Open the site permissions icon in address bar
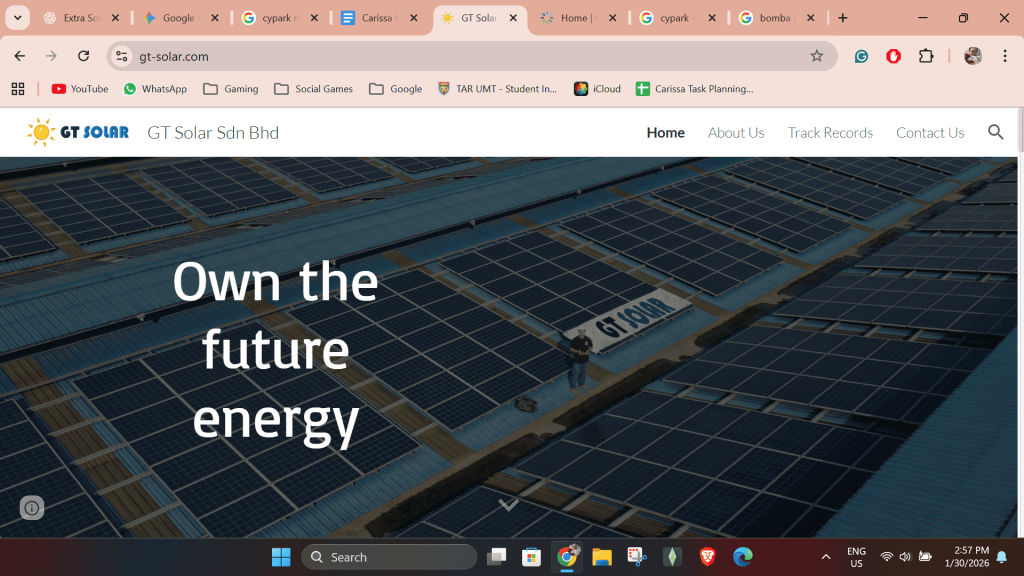This screenshot has width=1024, height=576. point(120,56)
